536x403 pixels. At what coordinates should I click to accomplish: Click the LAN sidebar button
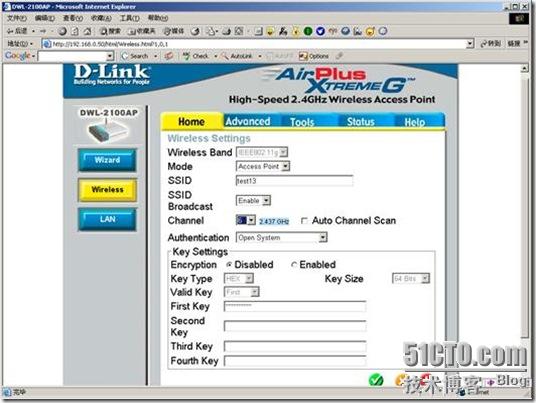coord(107,219)
